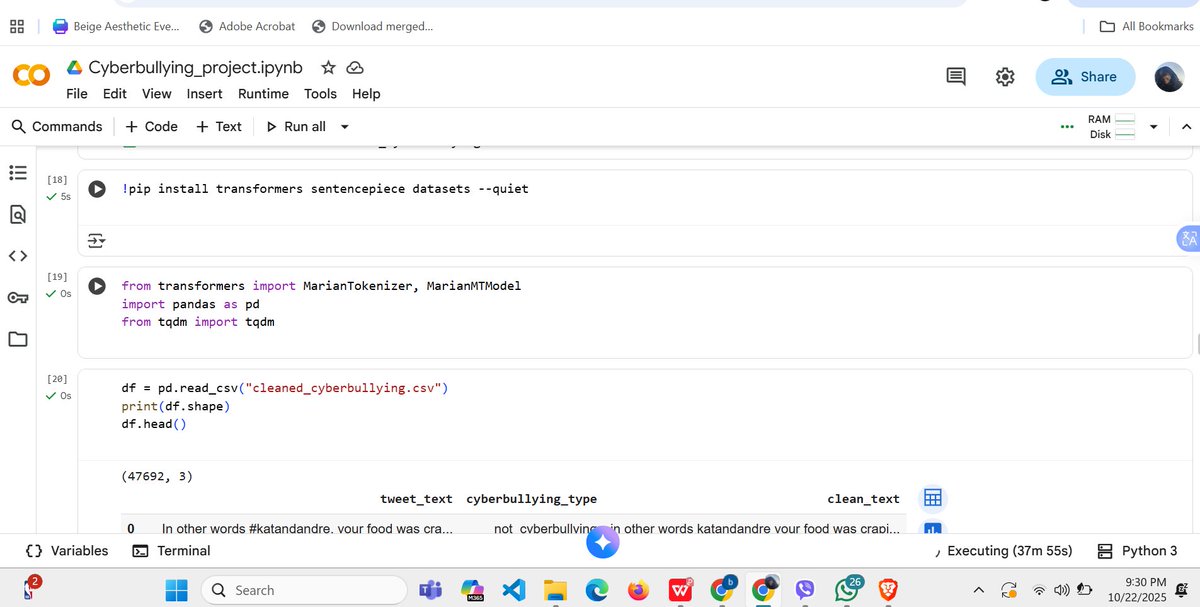Image resolution: width=1200 pixels, height=607 pixels.
Task: Open Firefox from taskbar
Action: tap(638, 590)
